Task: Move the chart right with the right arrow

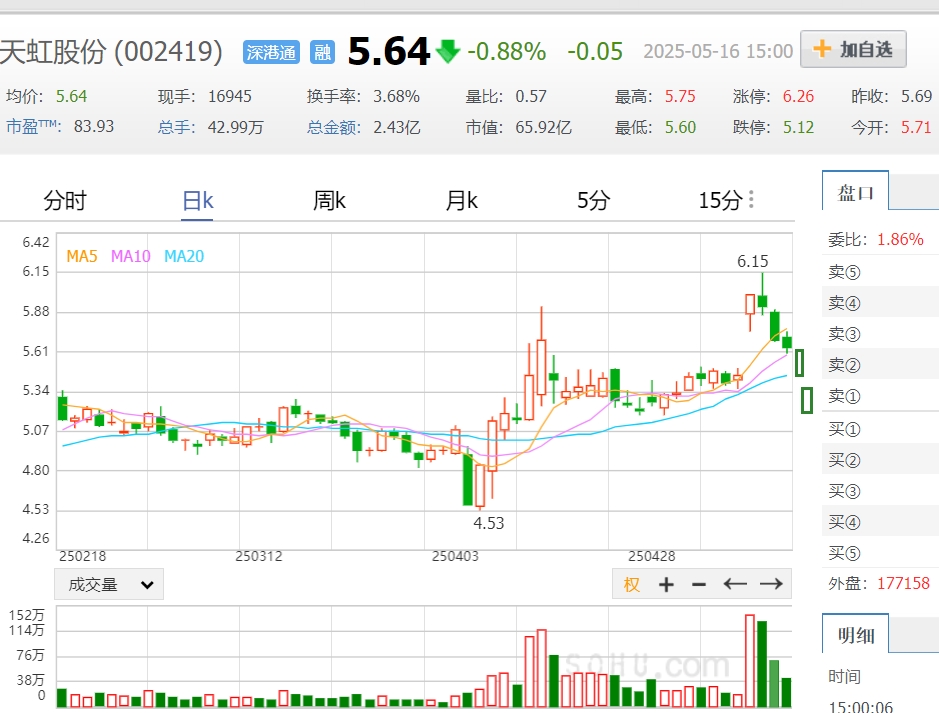Action: (771, 584)
